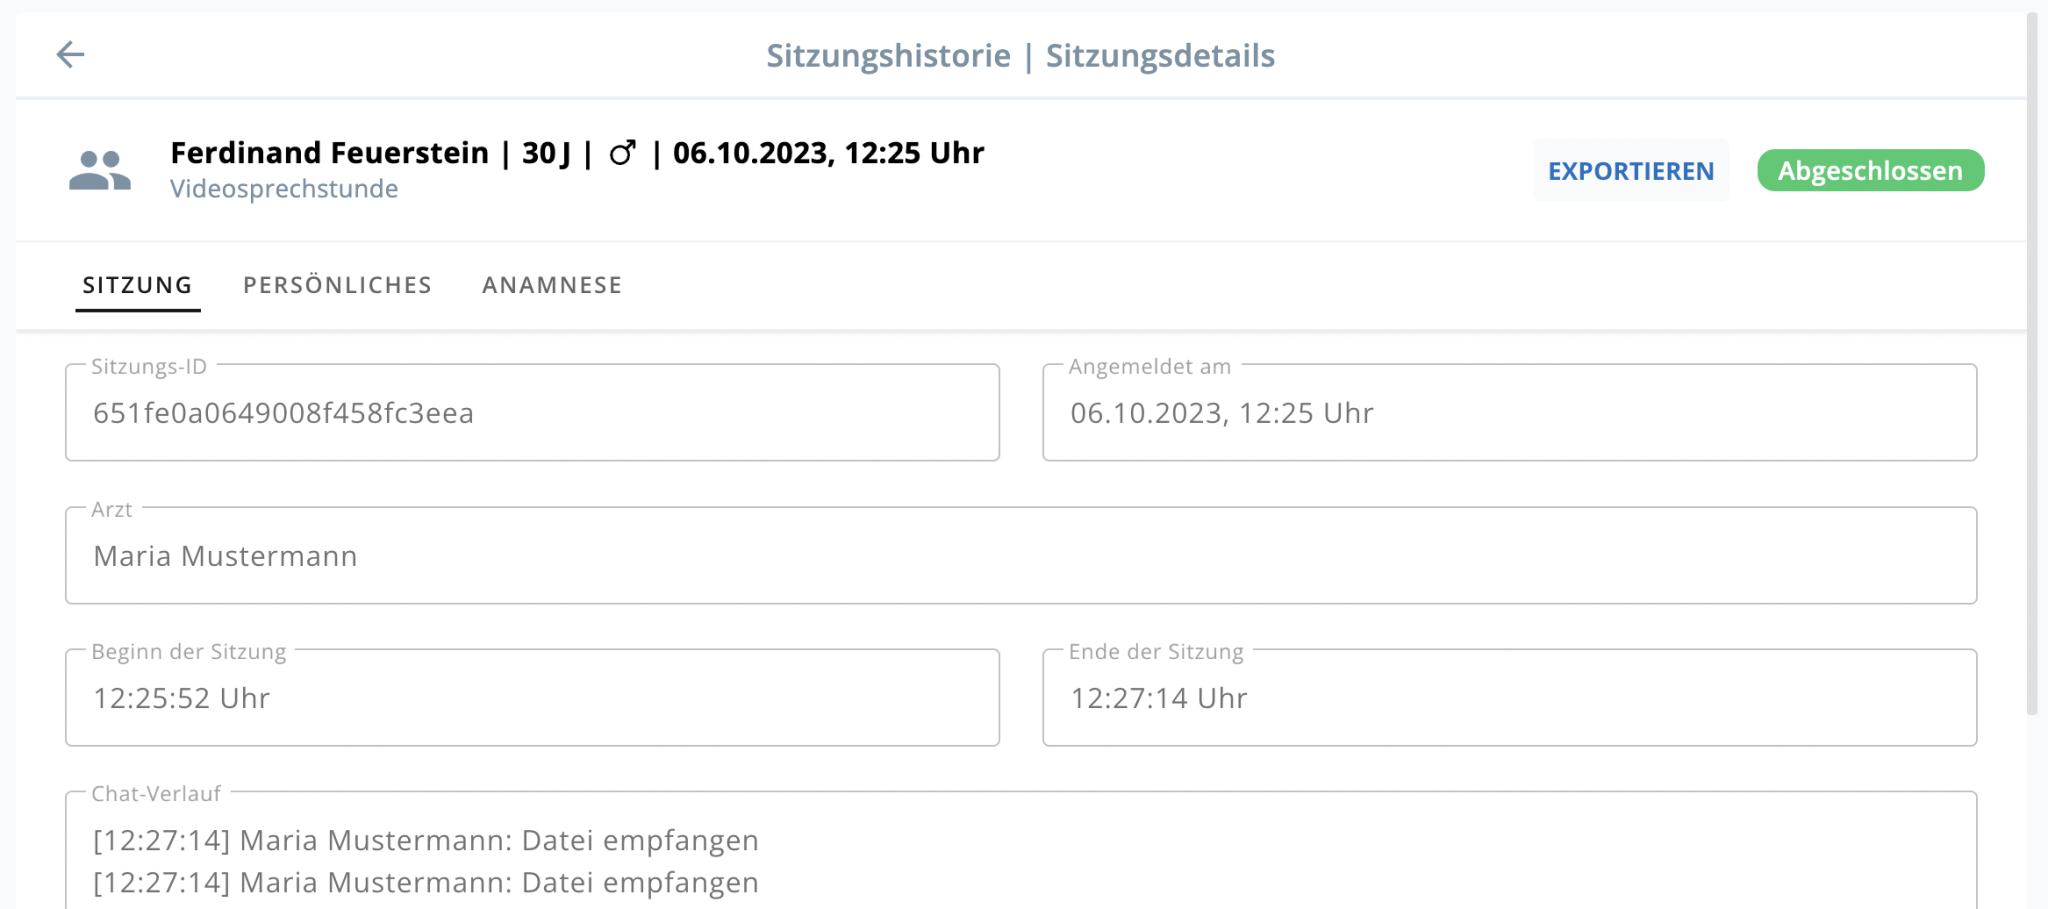Switch to the PERSÖNLICHES tab

pyautogui.click(x=337, y=285)
